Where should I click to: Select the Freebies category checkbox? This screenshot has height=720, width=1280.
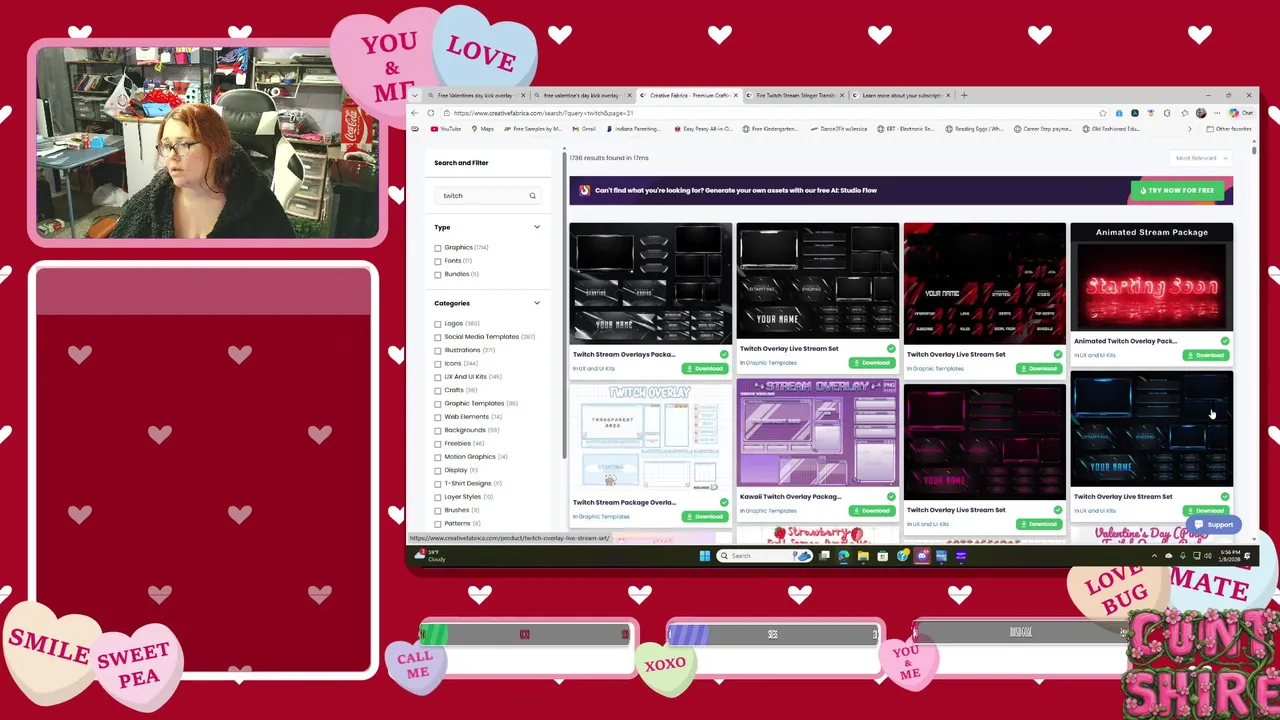coord(438,444)
